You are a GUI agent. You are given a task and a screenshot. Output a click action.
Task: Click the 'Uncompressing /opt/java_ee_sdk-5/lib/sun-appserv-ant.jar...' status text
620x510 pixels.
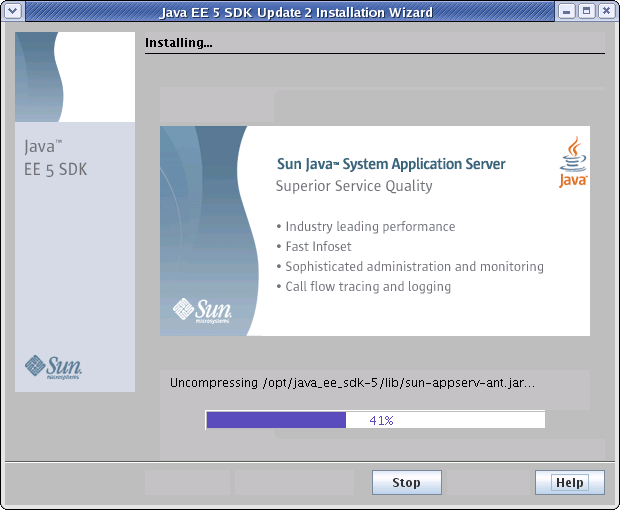pos(352,383)
